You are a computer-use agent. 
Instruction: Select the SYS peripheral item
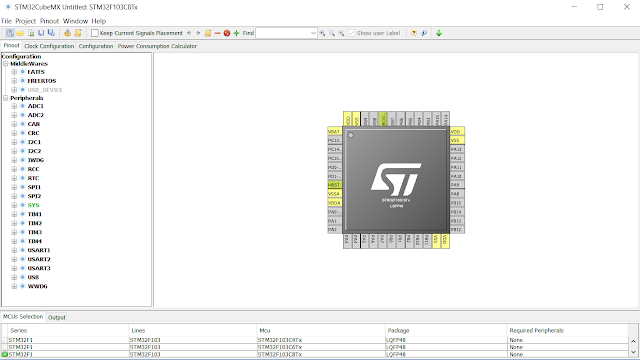(33, 205)
